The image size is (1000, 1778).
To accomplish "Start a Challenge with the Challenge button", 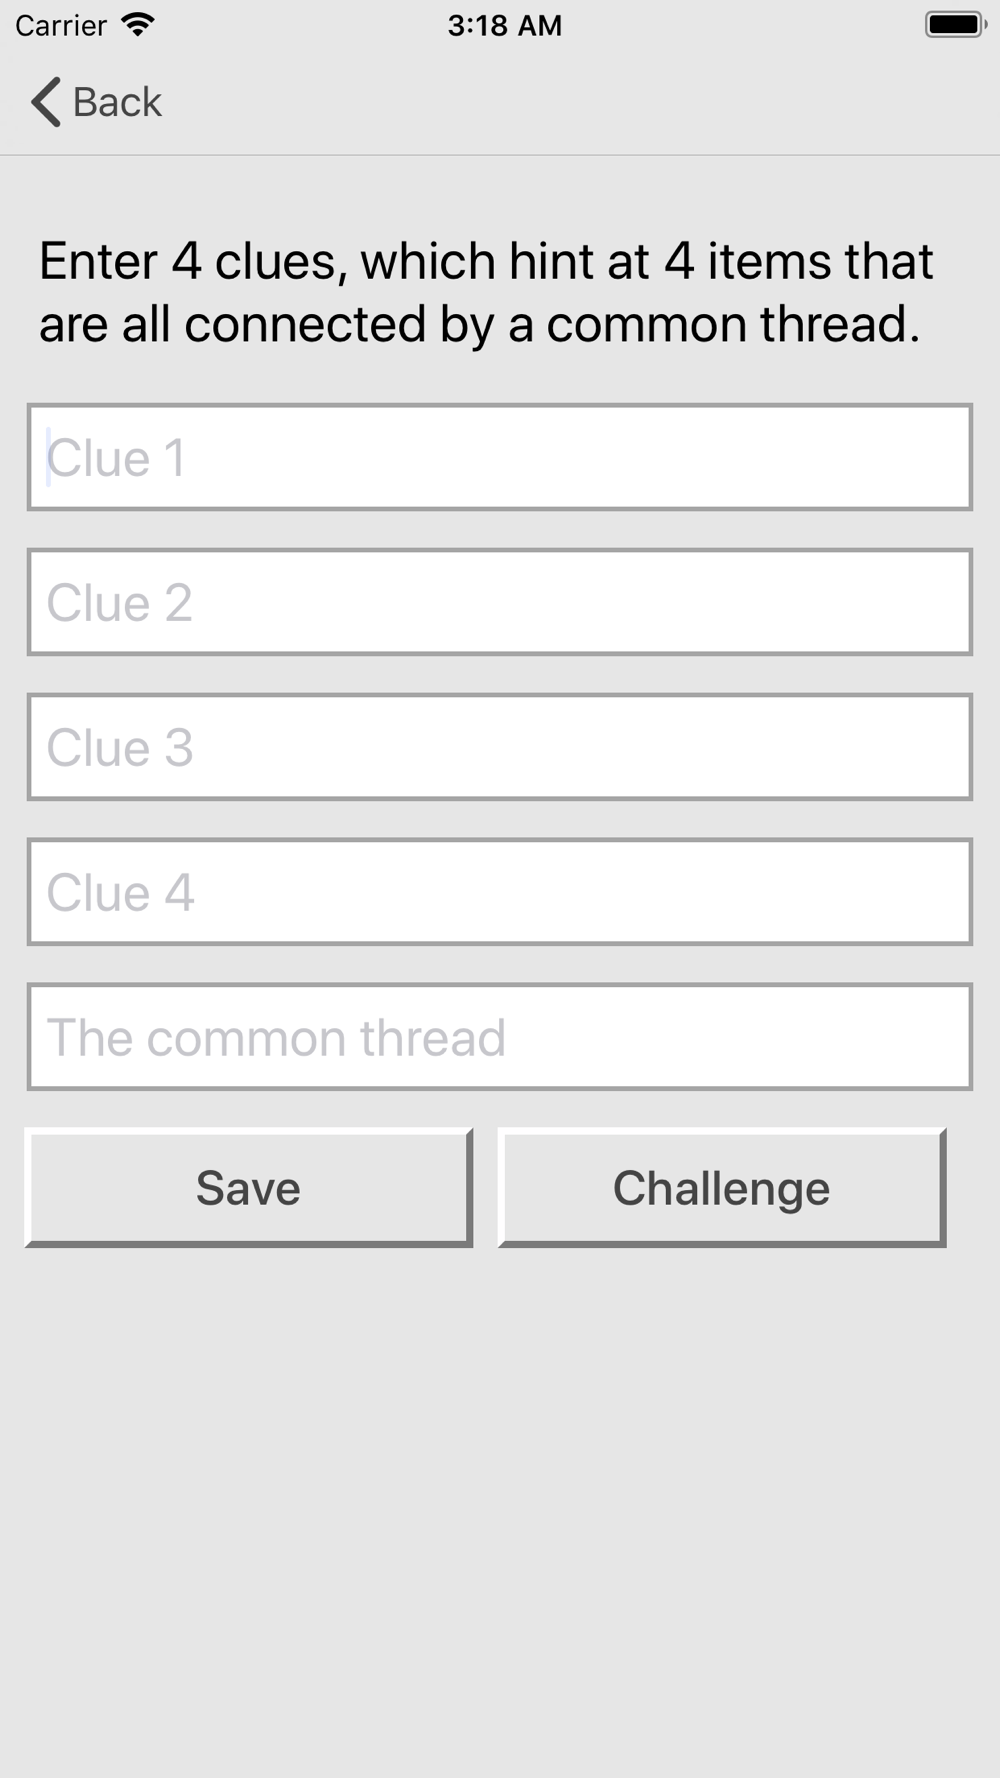I will [722, 1188].
